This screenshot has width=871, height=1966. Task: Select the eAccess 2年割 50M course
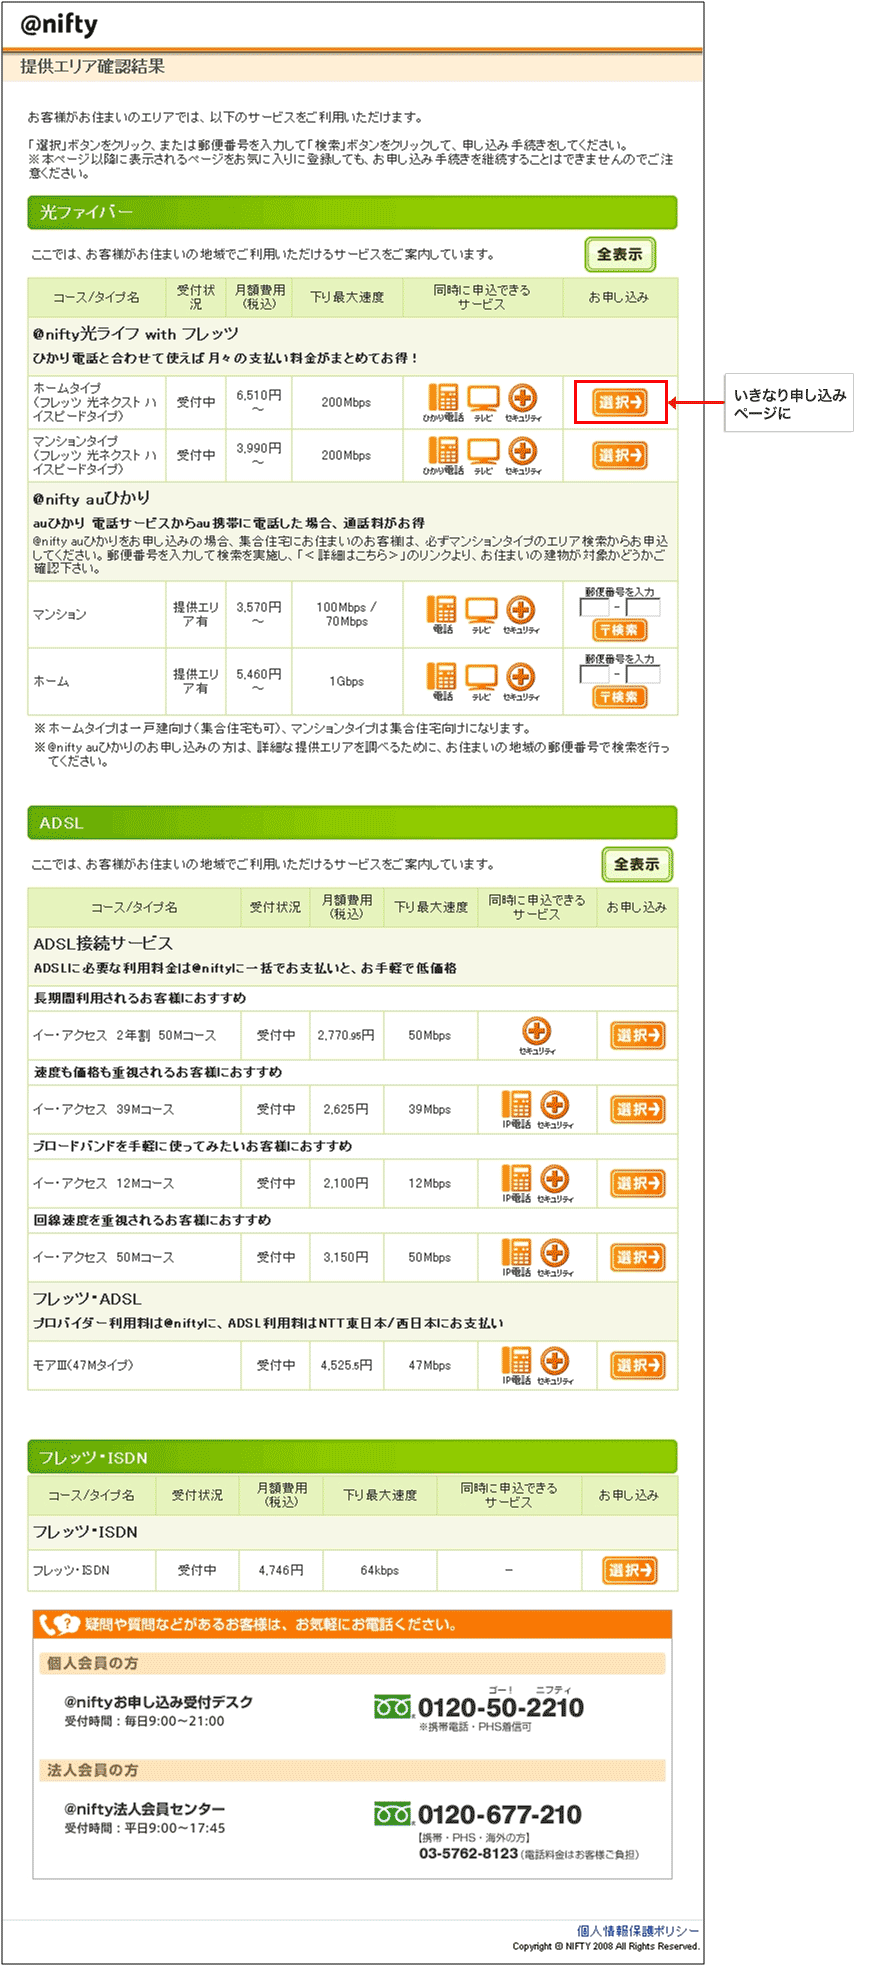point(638,1036)
